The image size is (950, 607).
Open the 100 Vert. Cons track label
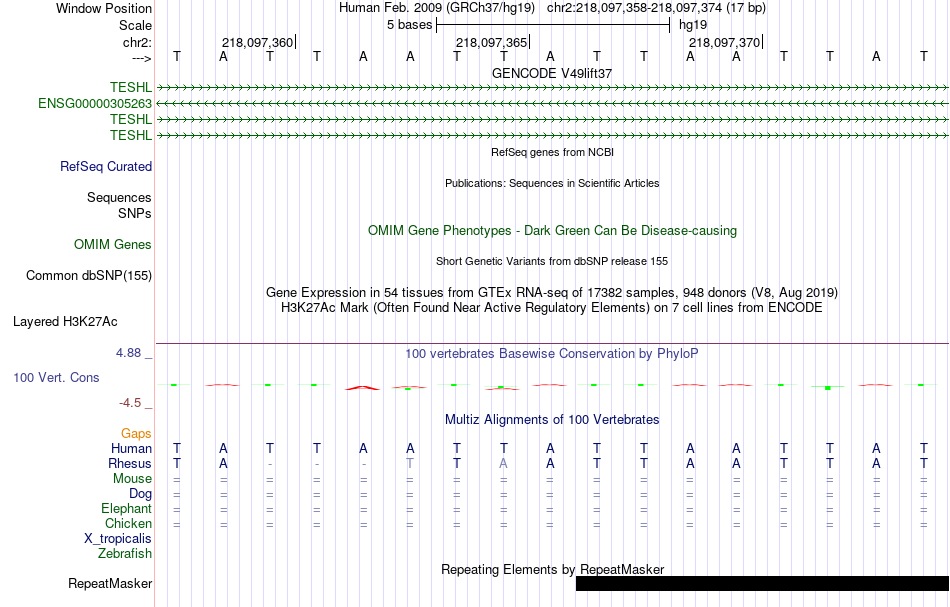pyautogui.click(x=56, y=377)
